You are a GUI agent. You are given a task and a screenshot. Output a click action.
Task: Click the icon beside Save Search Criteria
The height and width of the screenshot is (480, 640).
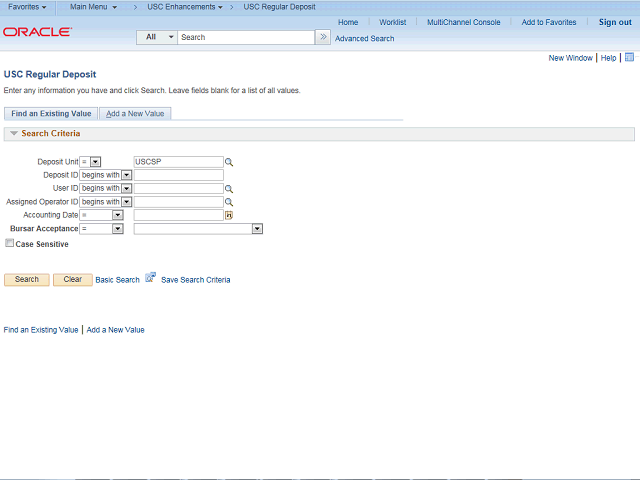[x=151, y=278]
